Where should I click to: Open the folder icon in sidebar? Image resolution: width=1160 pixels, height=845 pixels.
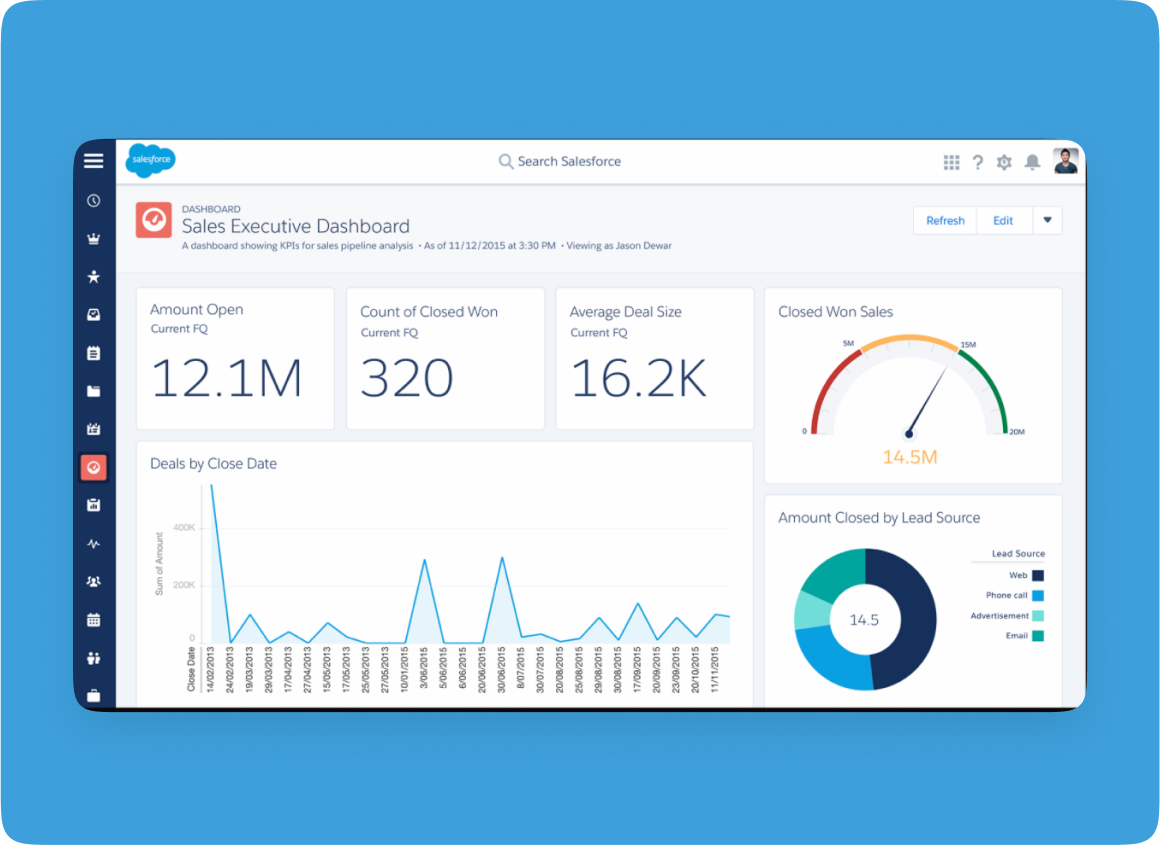tap(94, 391)
